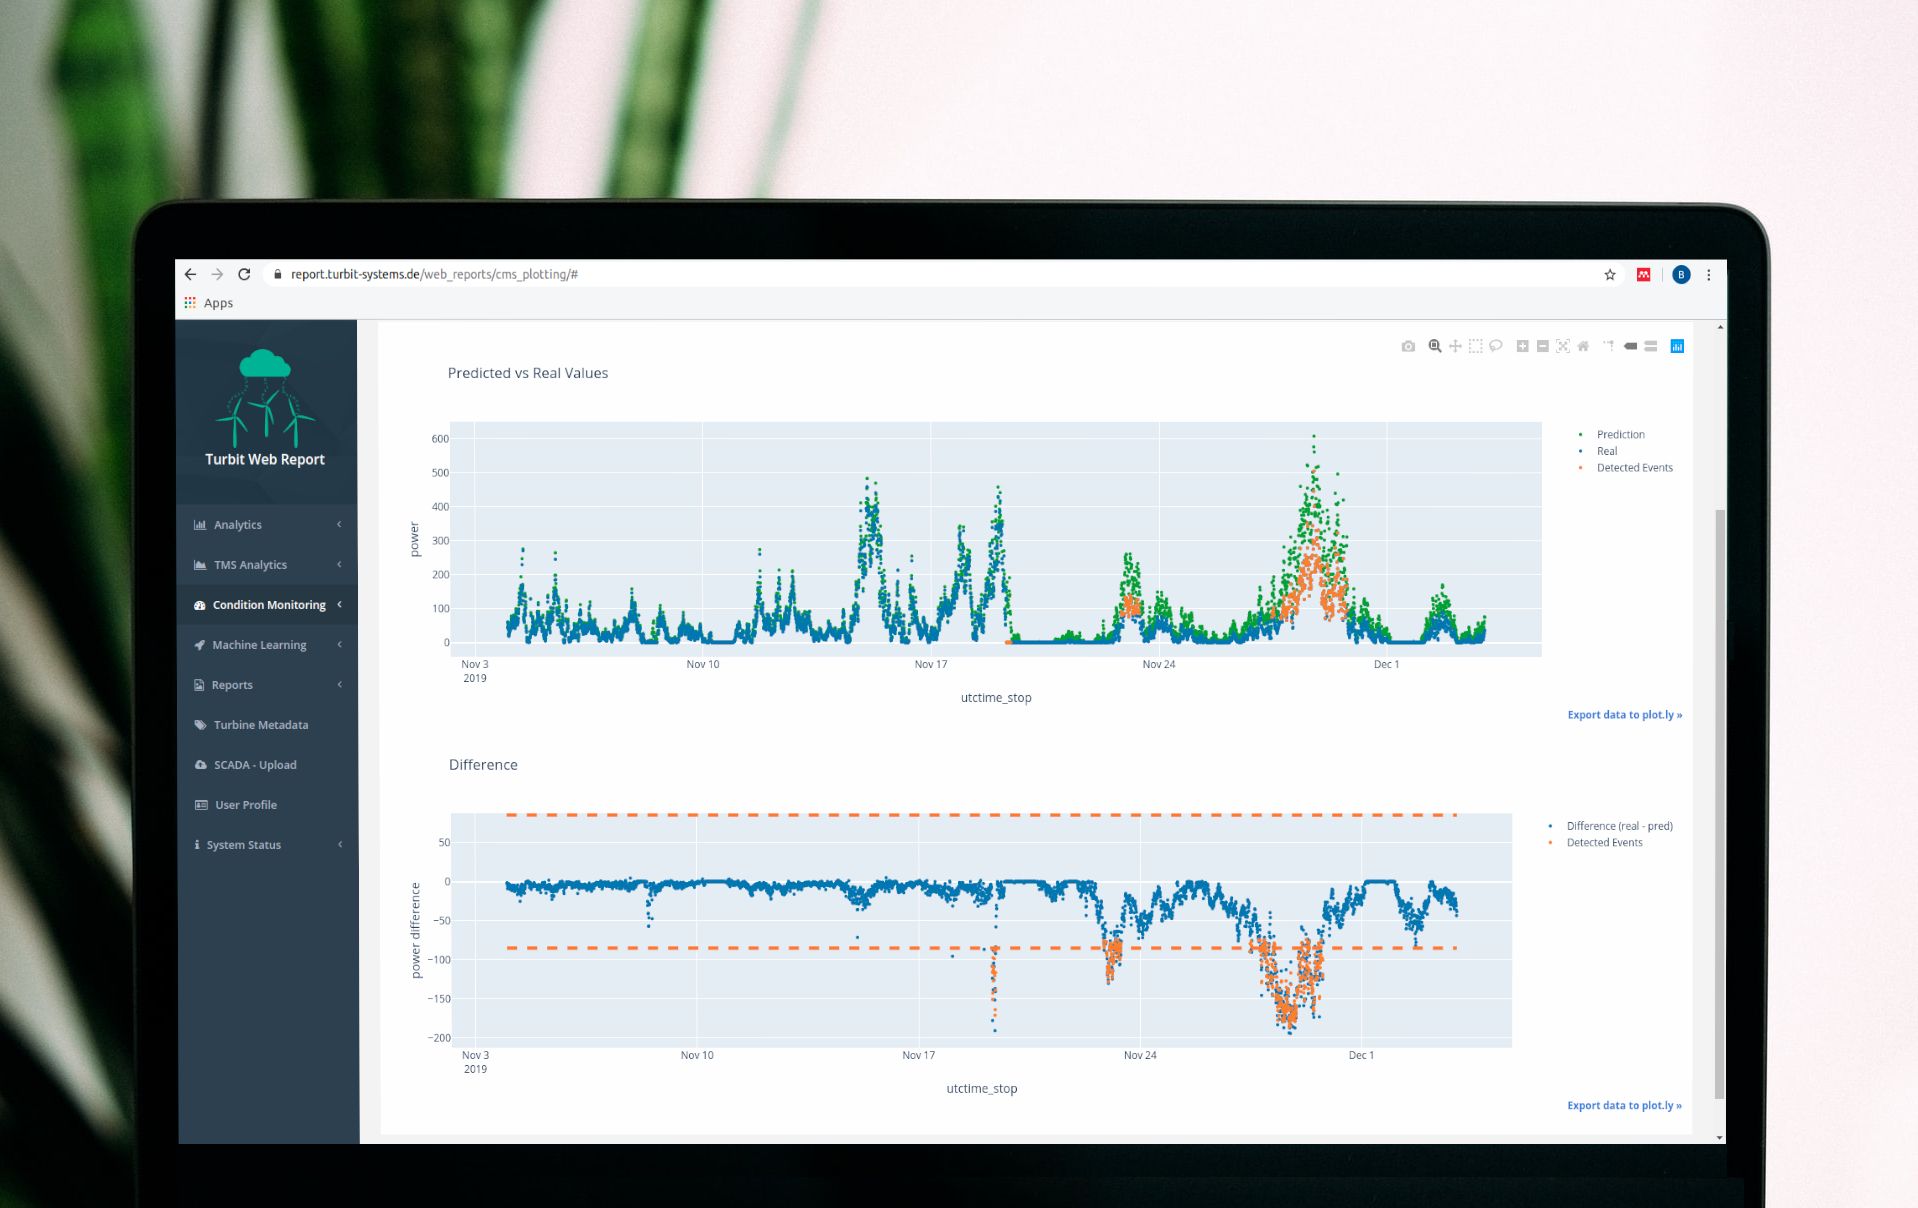1918x1208 pixels.
Task: Click the Autoscale icon on the chart
Action: pyautogui.click(x=1564, y=346)
